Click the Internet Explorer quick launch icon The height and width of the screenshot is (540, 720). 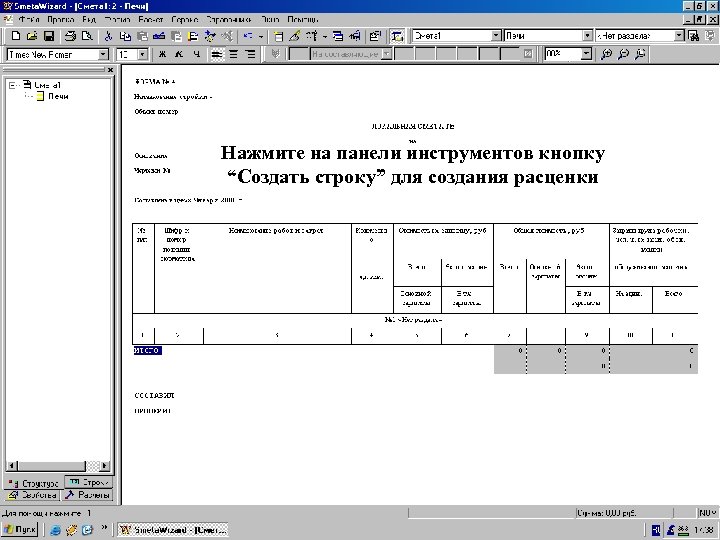(x=55, y=530)
